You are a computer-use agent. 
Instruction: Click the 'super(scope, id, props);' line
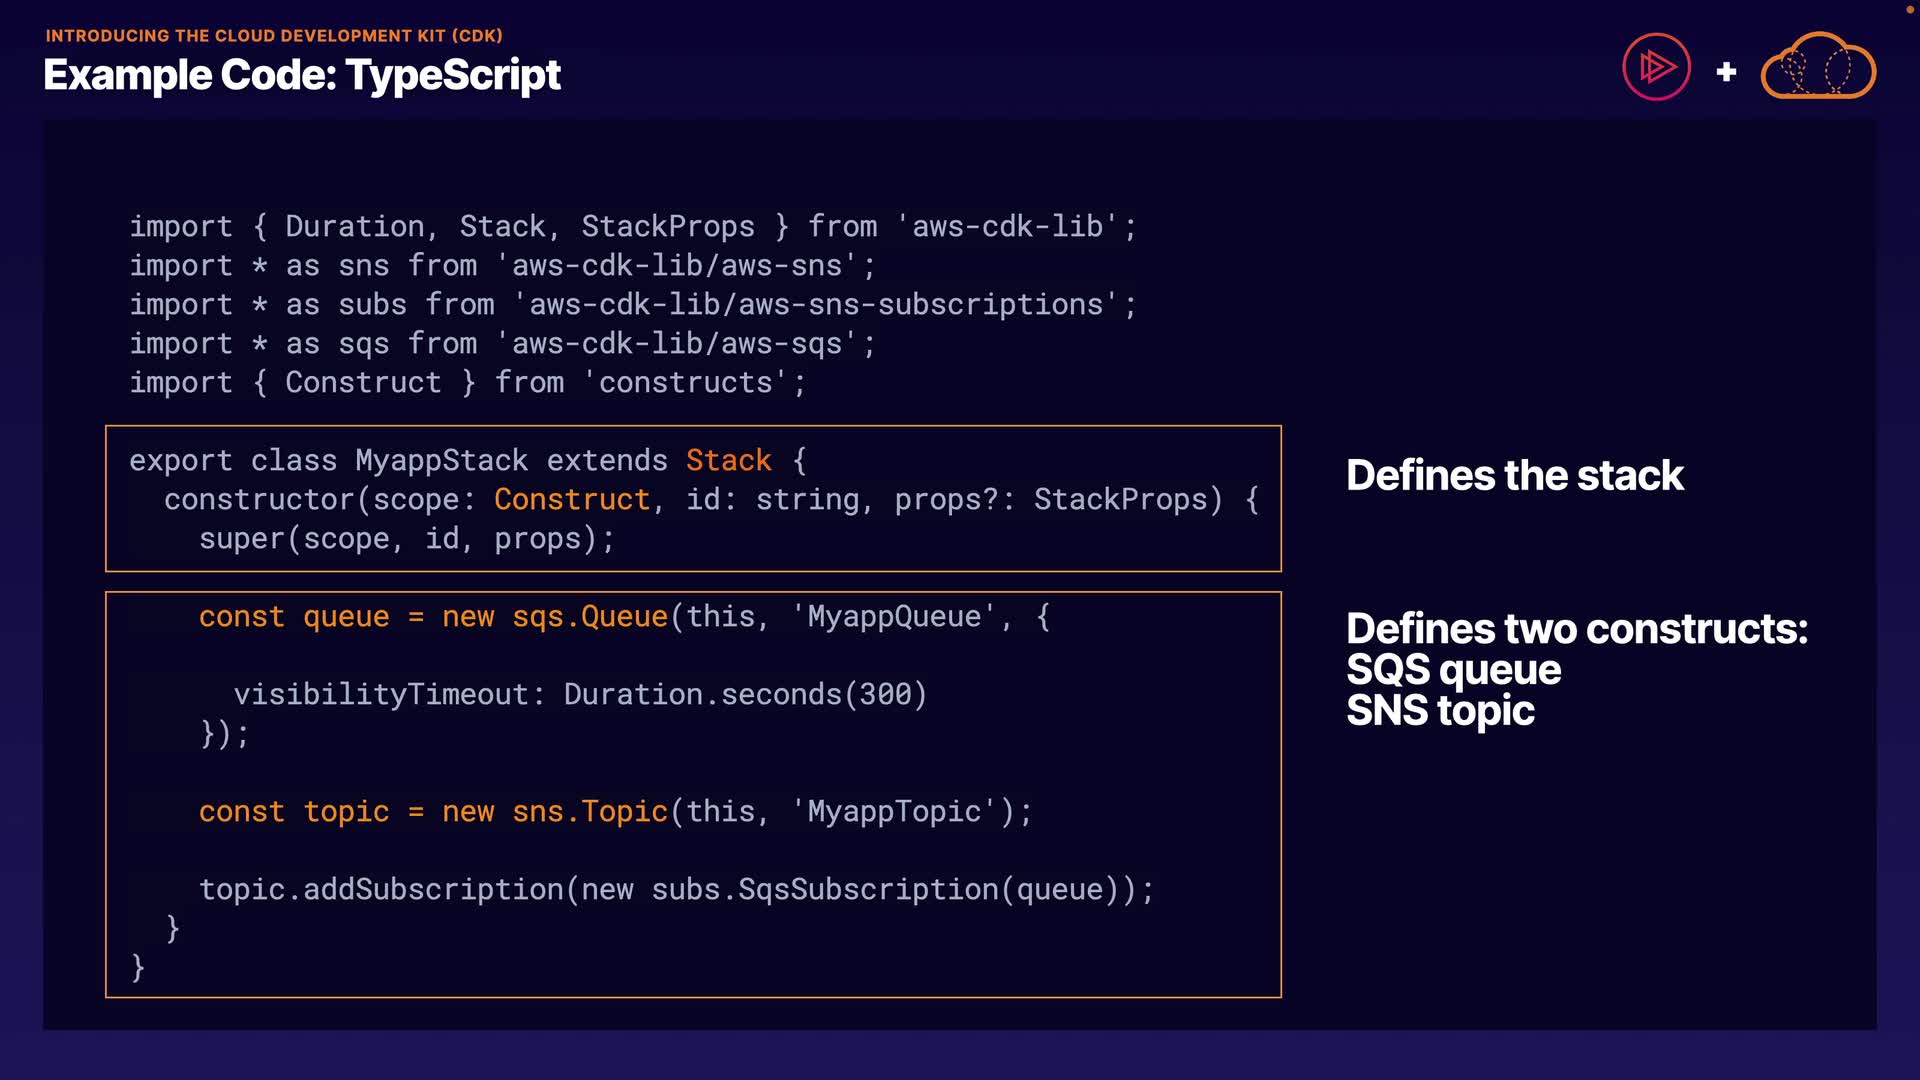coord(406,539)
